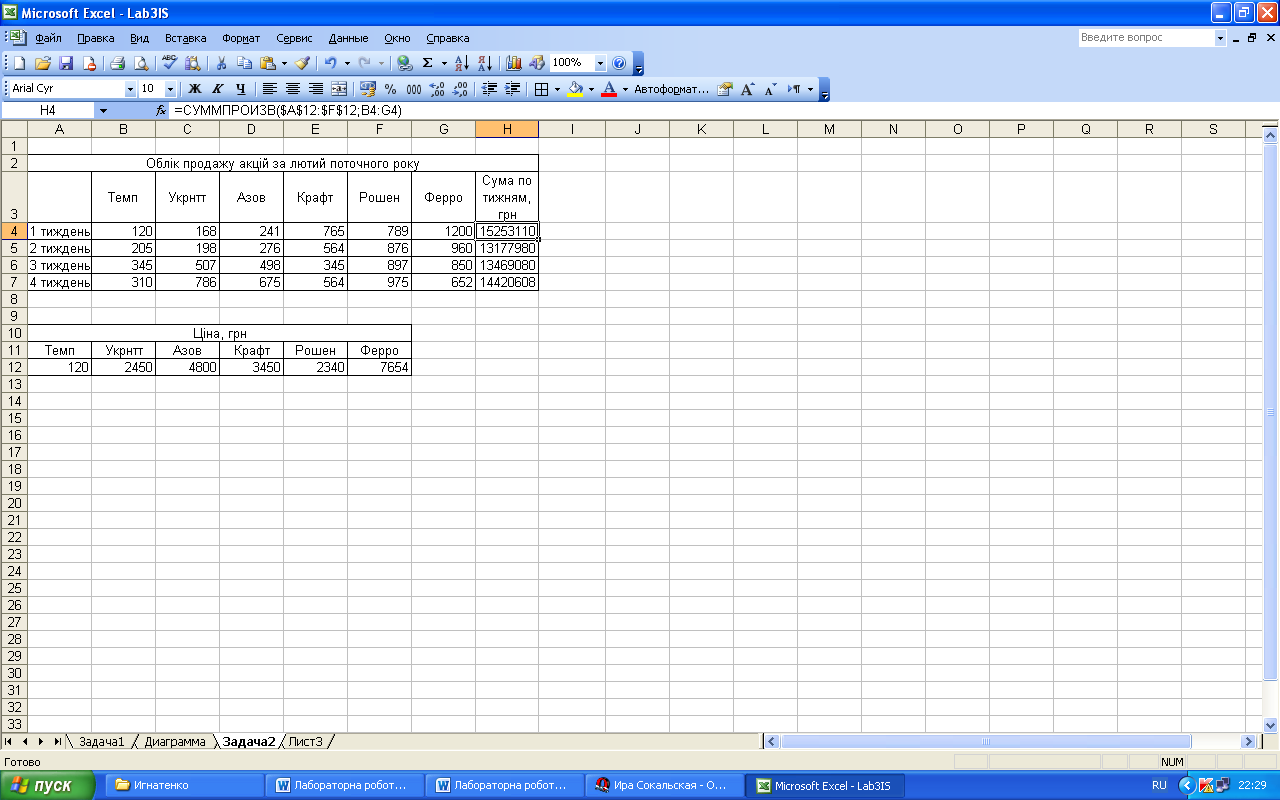Switch to the Диаграмма sheet tab
This screenshot has width=1280, height=800.
click(x=174, y=741)
